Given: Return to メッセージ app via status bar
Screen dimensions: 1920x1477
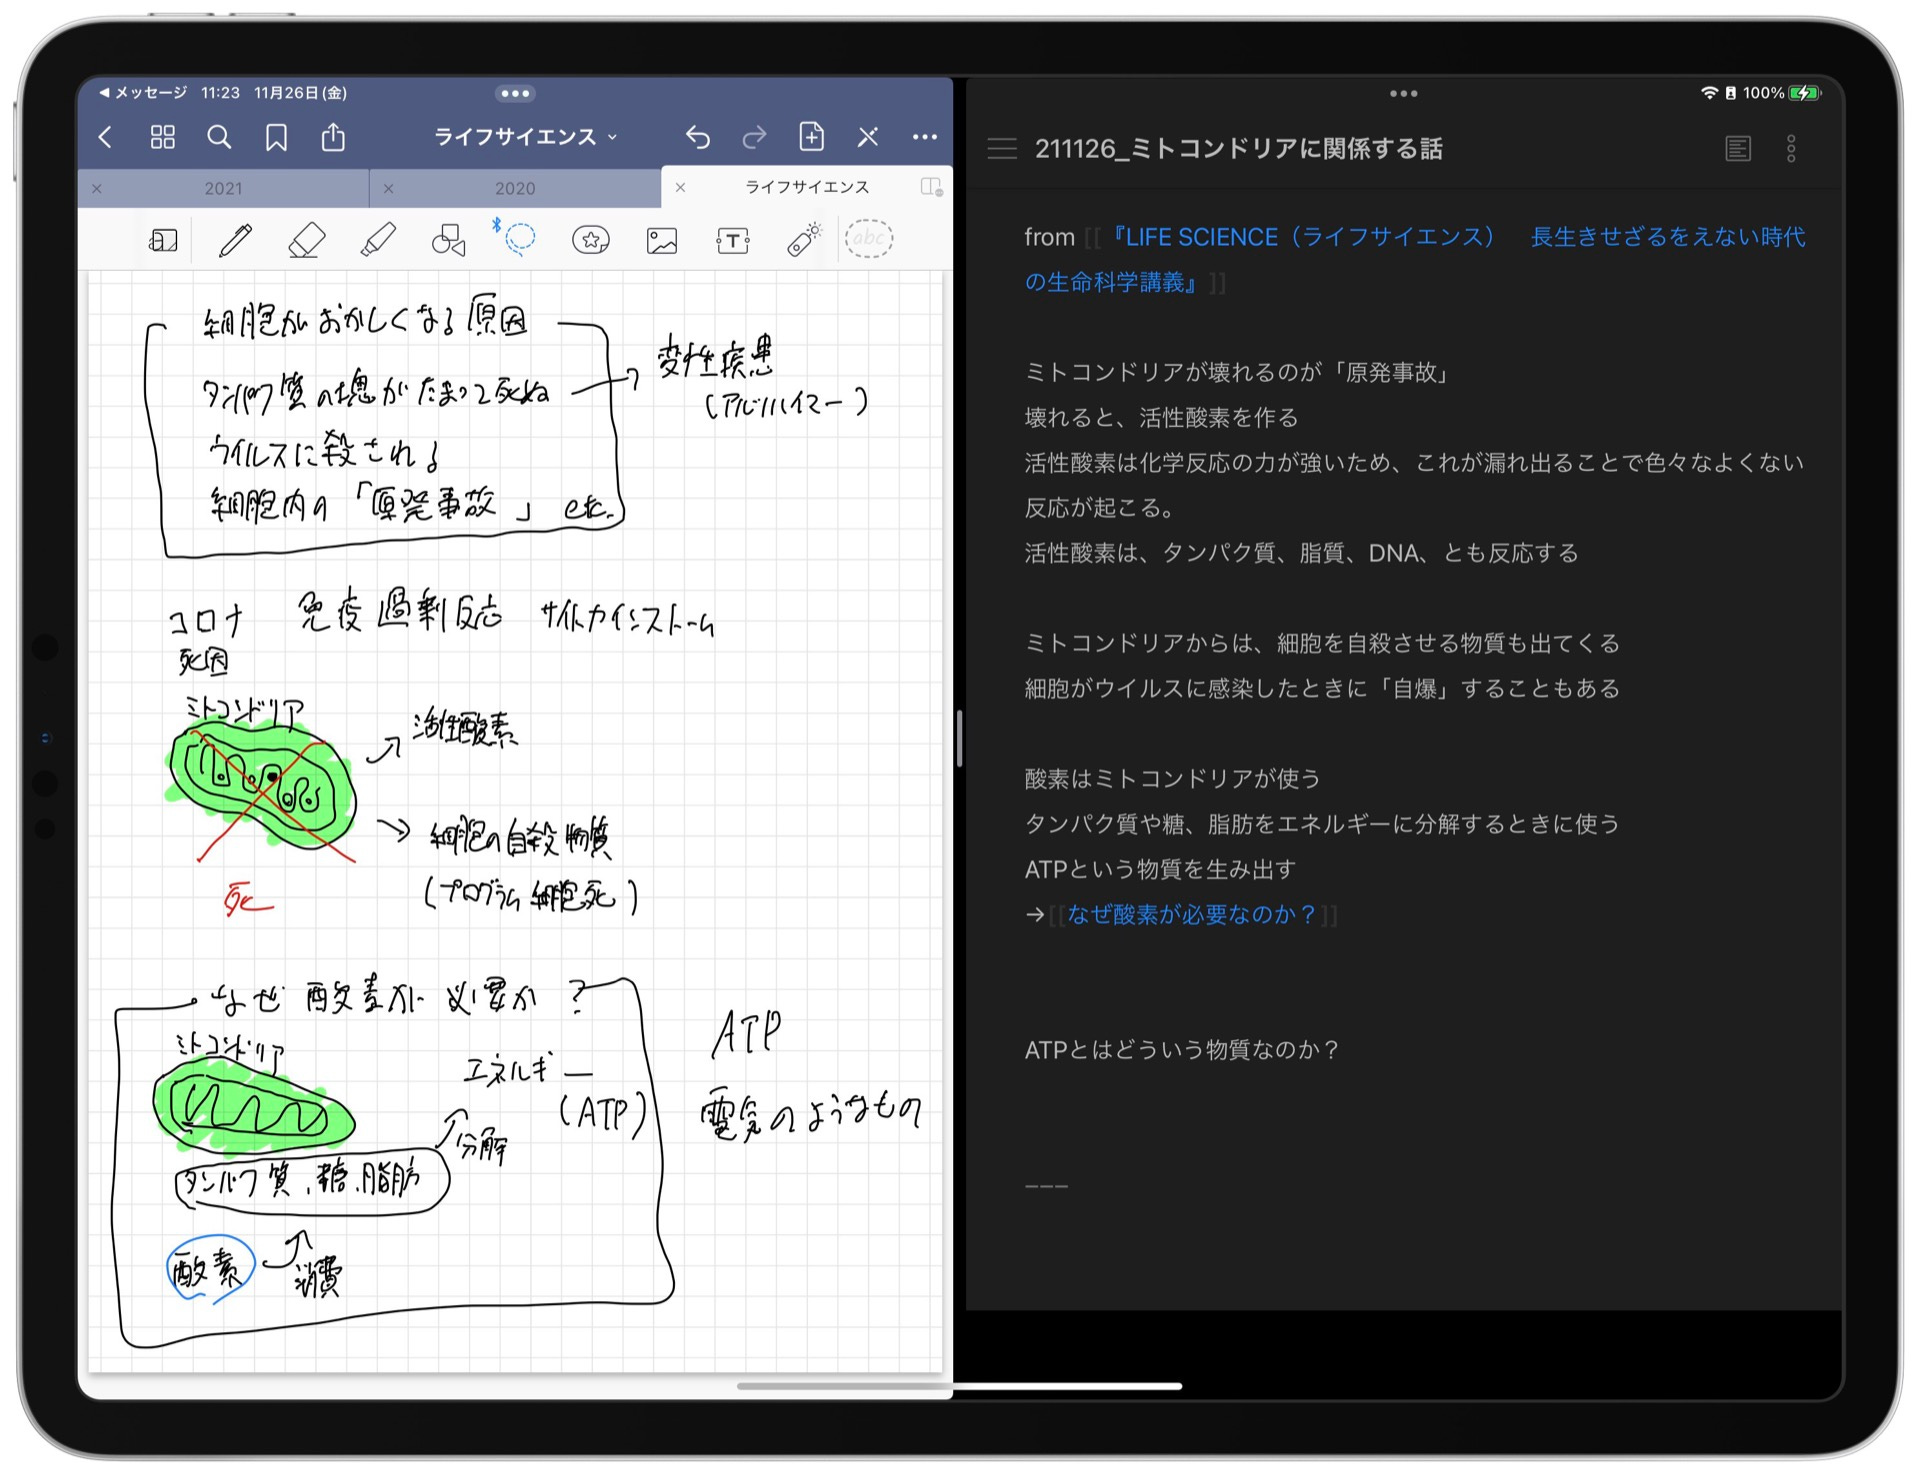Looking at the screenshot, I should (x=143, y=93).
